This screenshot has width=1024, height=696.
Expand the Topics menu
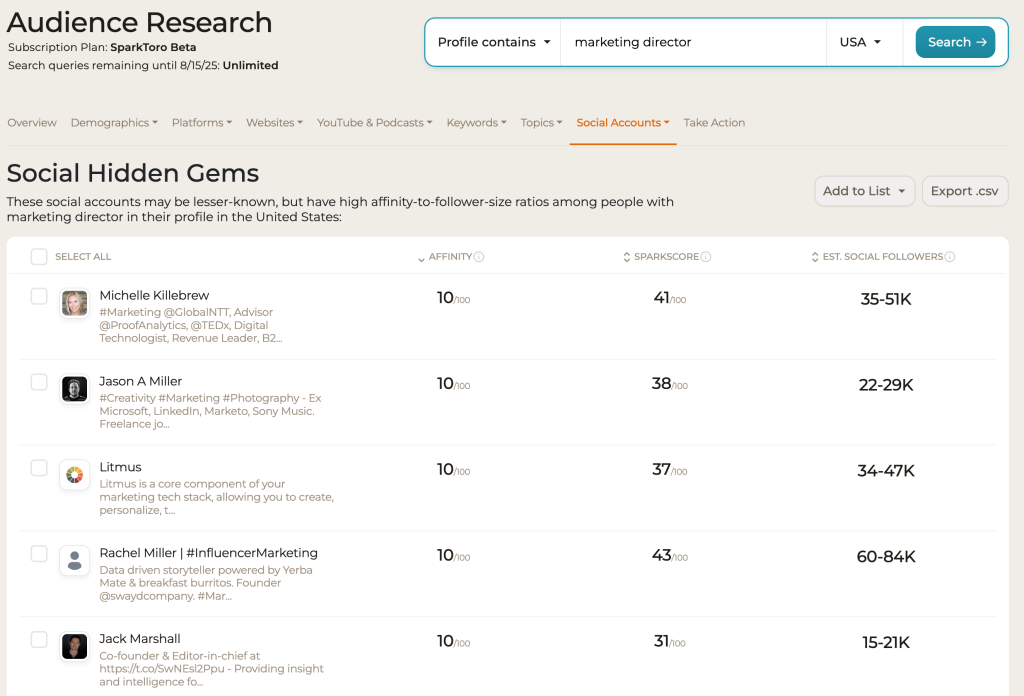(541, 123)
